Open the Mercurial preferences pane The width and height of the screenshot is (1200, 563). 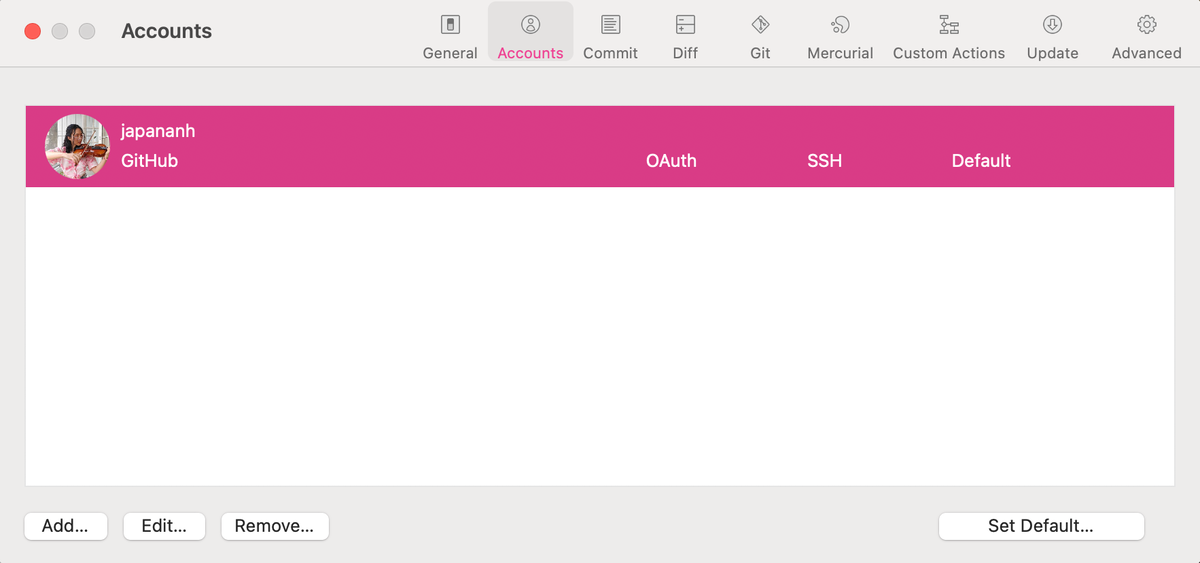[840, 36]
